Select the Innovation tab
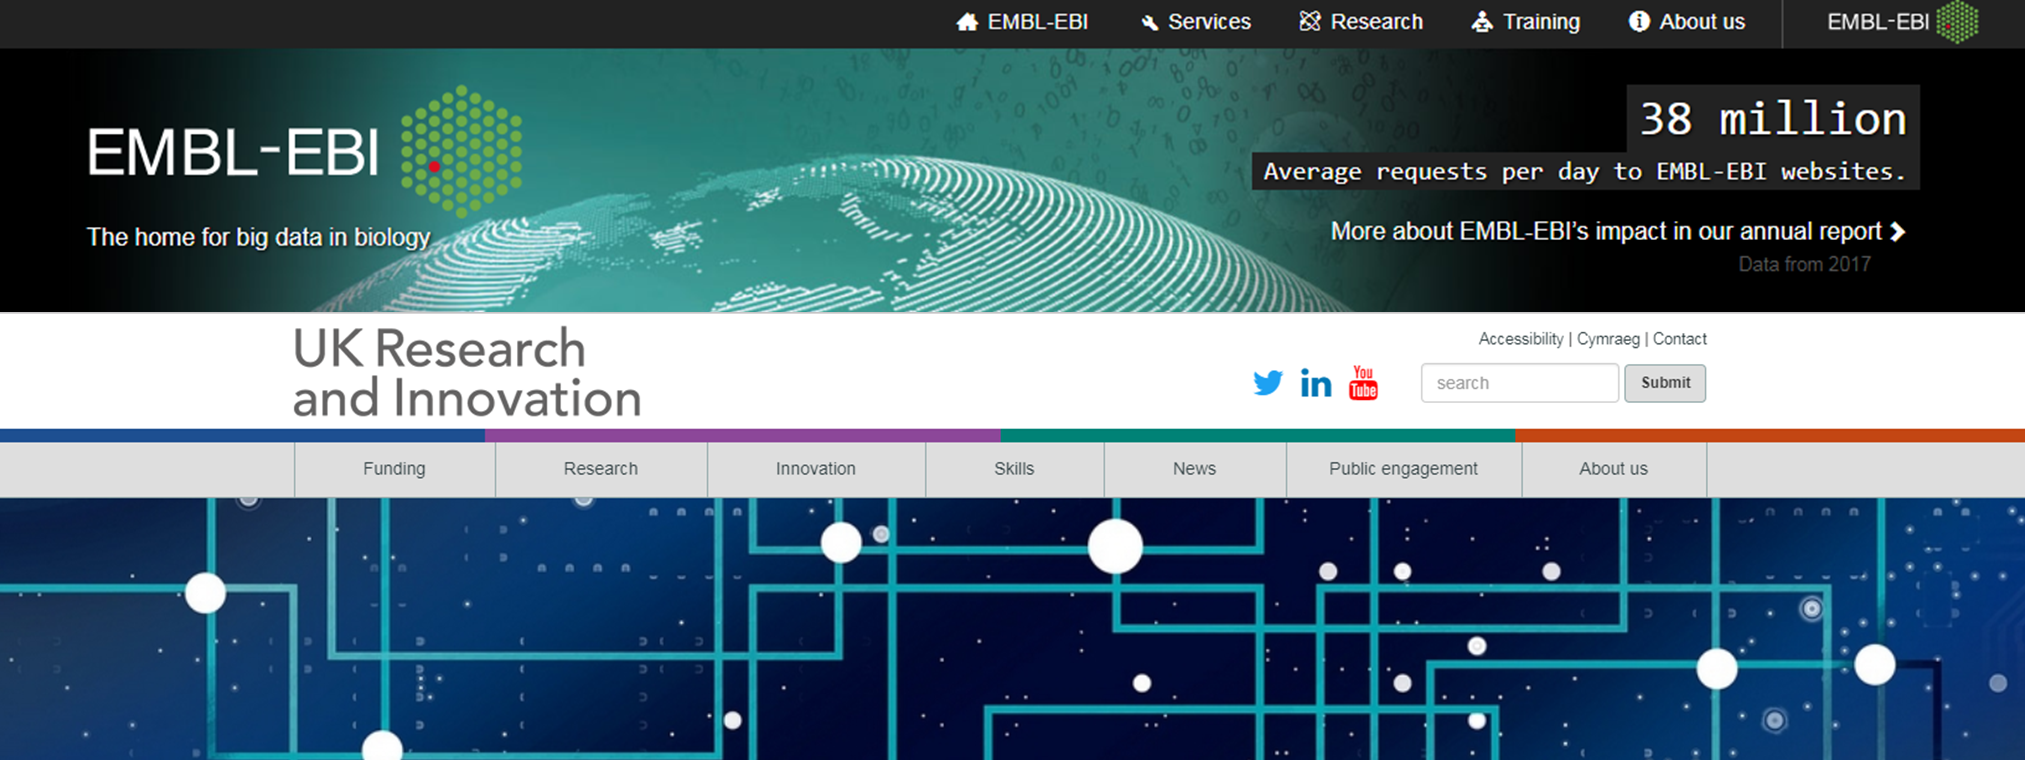2025x760 pixels. pyautogui.click(x=816, y=469)
